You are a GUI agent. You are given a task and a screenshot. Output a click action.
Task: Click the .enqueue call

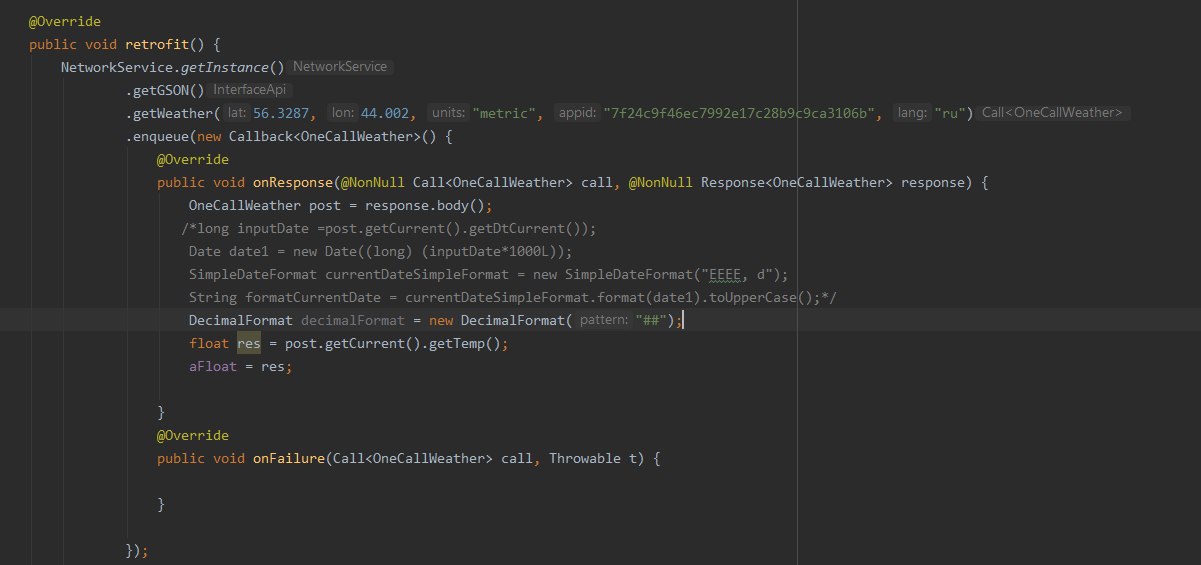point(161,136)
